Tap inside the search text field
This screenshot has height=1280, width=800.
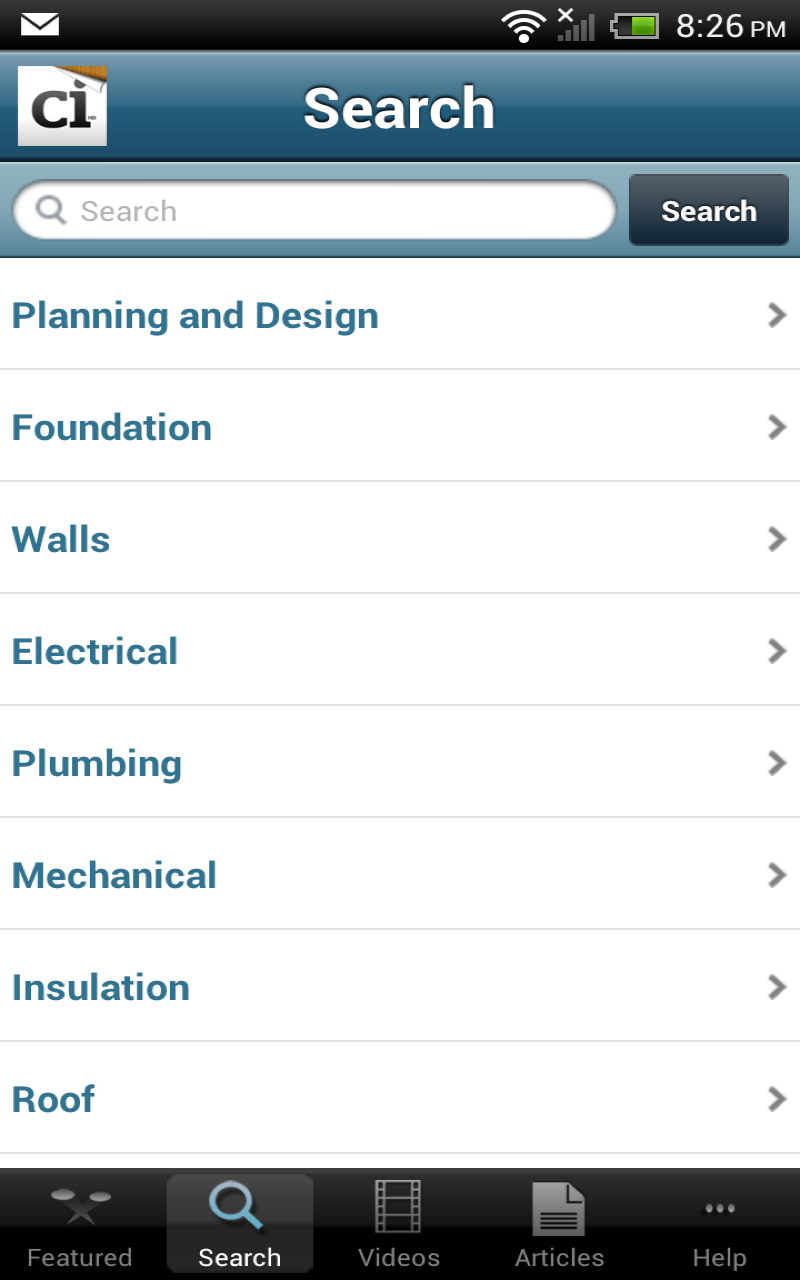(x=300, y=210)
